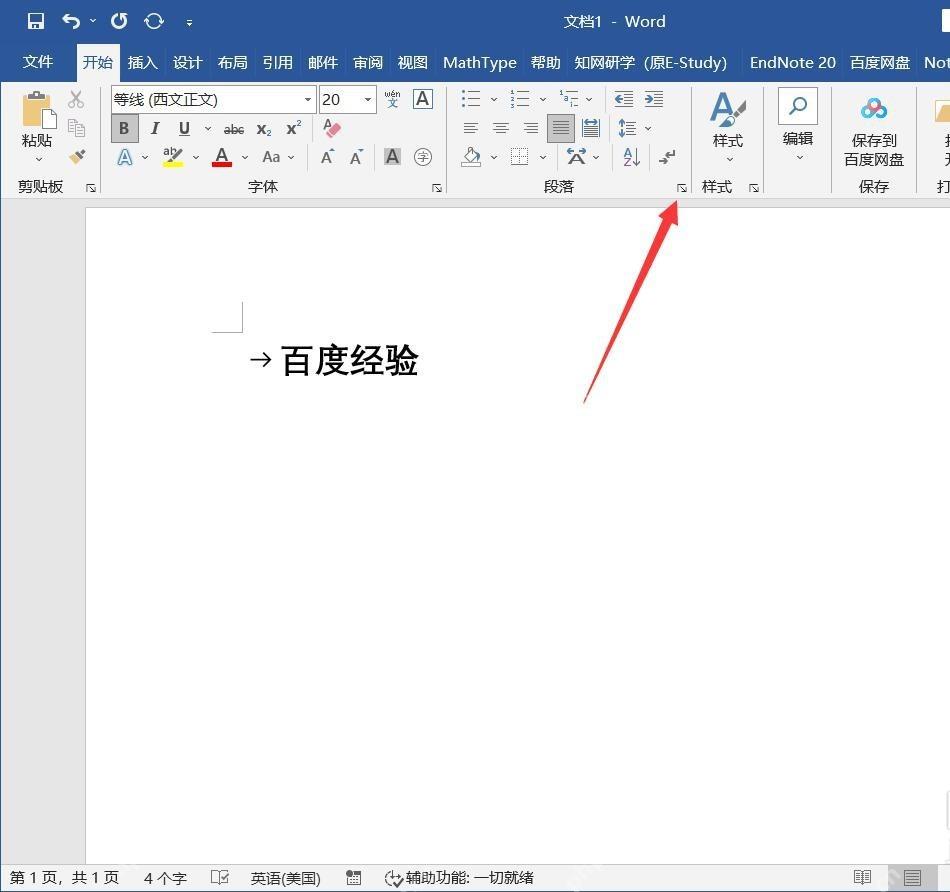
Task: Increase font size with grow font icon
Action: tap(327, 158)
